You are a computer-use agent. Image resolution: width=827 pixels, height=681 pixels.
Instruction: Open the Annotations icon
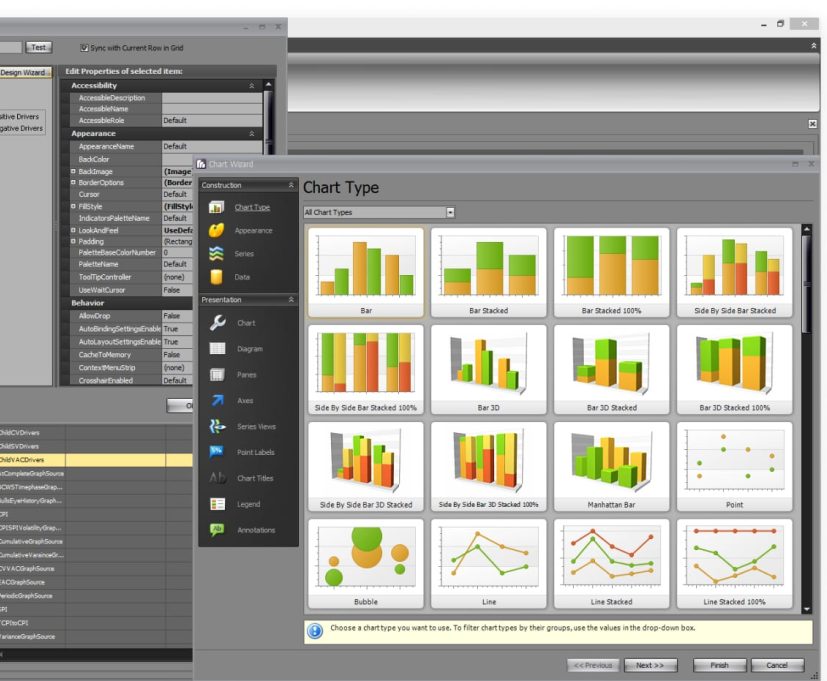(x=217, y=530)
